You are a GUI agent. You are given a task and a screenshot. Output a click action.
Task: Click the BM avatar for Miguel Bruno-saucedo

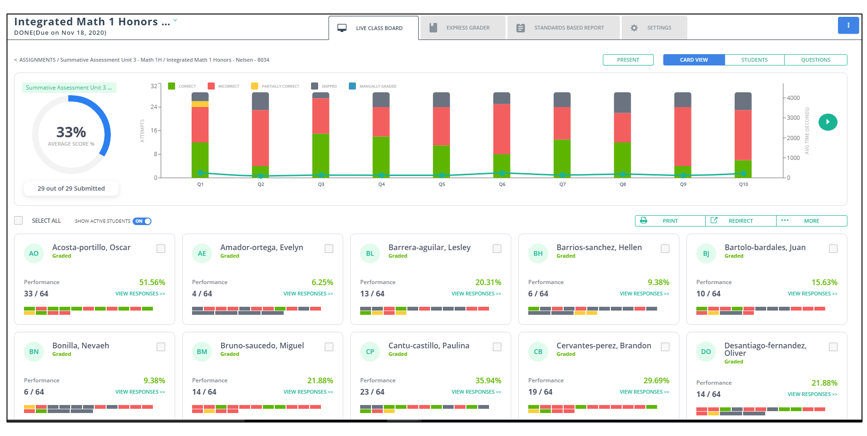(202, 351)
